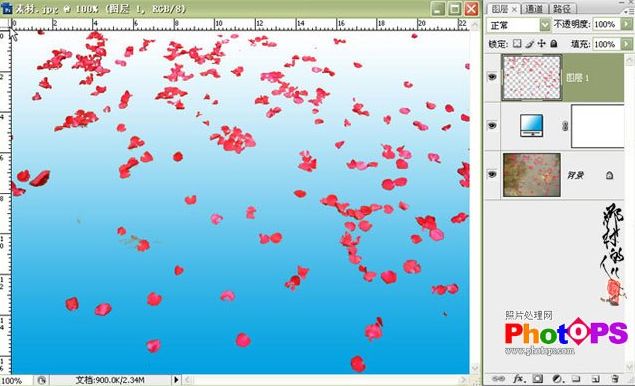Toggle lock transparent pixels checkerboard box
The image size is (635, 386).
tap(517, 43)
